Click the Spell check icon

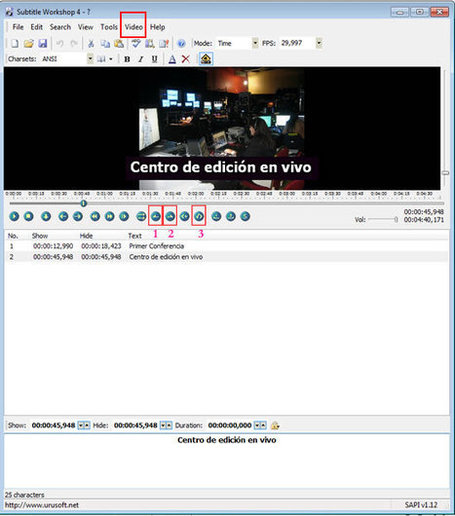tap(136, 43)
